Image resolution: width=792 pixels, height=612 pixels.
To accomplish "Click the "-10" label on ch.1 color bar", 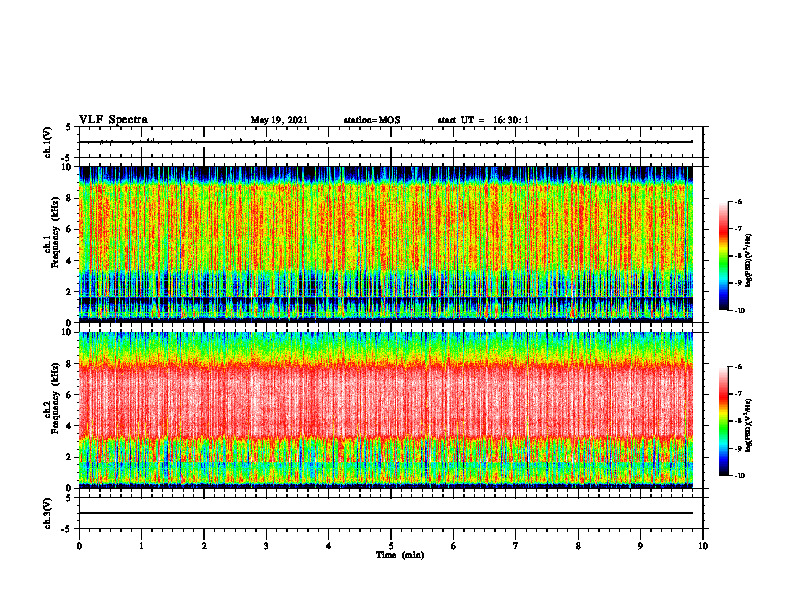I will [739, 311].
